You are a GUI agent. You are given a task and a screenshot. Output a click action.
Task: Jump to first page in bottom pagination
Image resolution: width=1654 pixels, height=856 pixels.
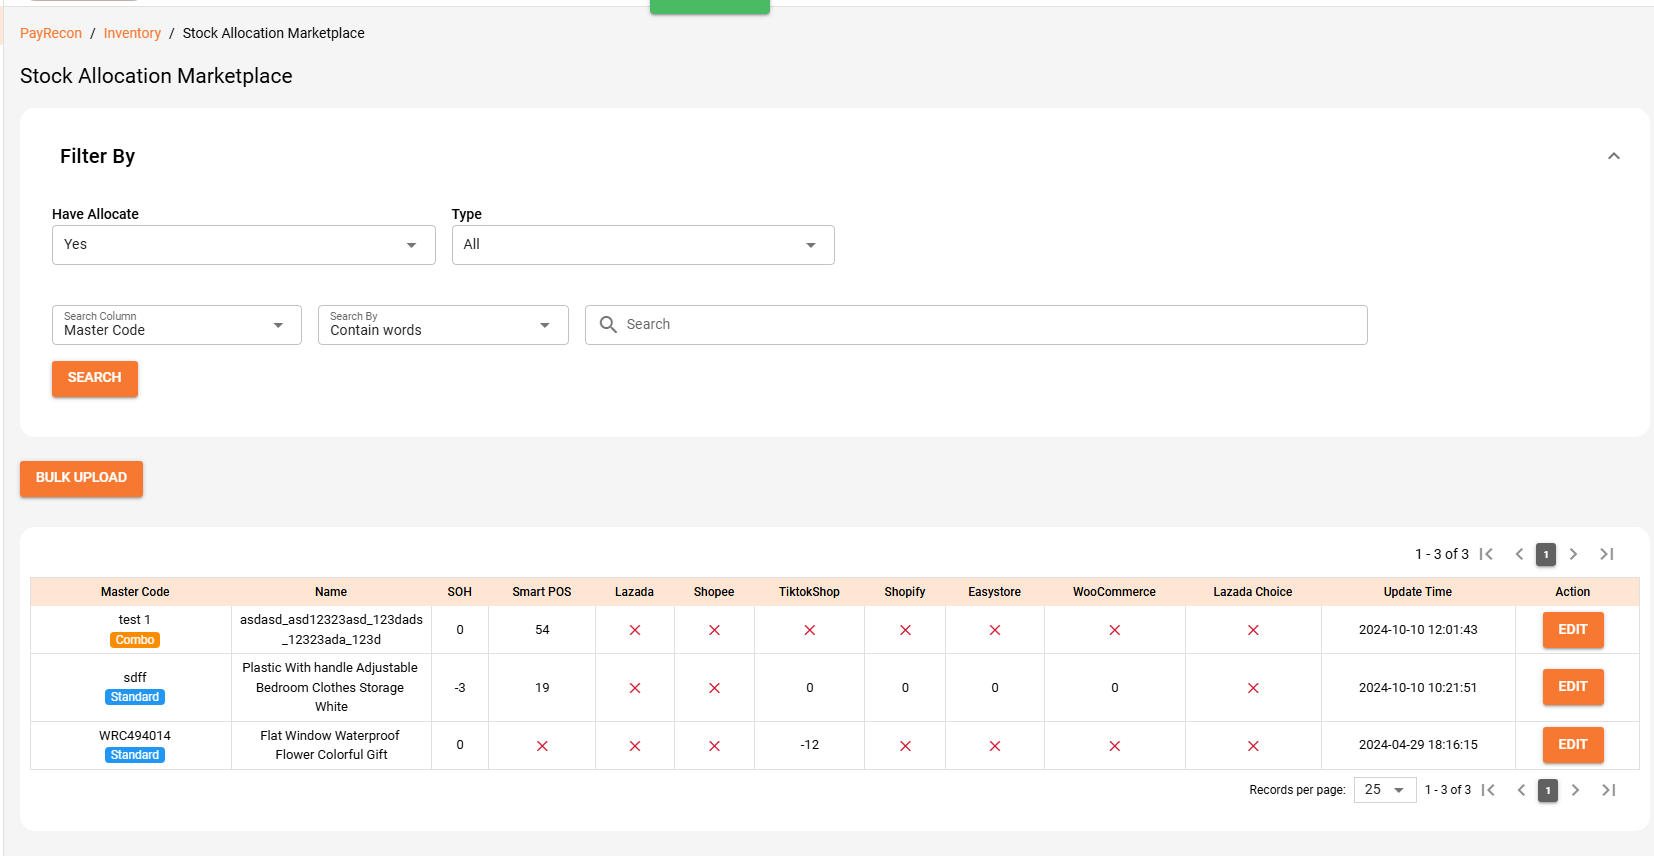point(1489,790)
